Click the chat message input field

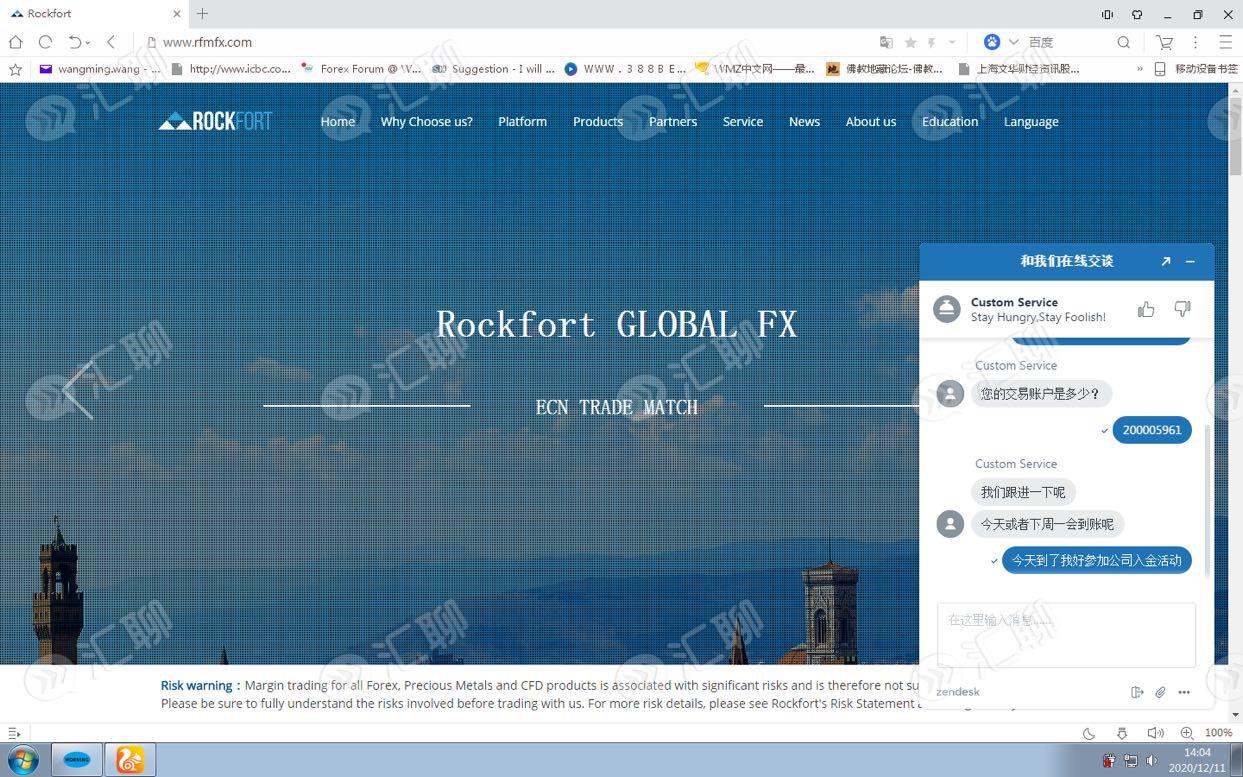click(x=1066, y=635)
